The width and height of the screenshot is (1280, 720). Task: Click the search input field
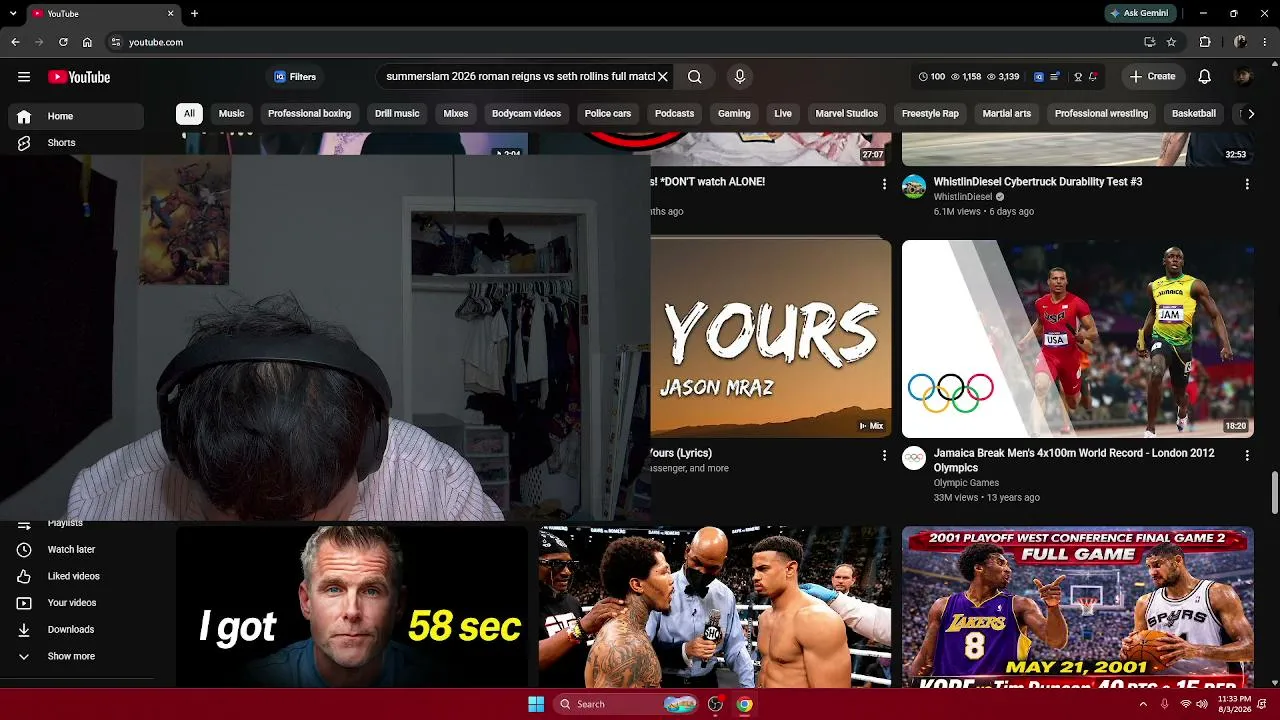pos(519,77)
